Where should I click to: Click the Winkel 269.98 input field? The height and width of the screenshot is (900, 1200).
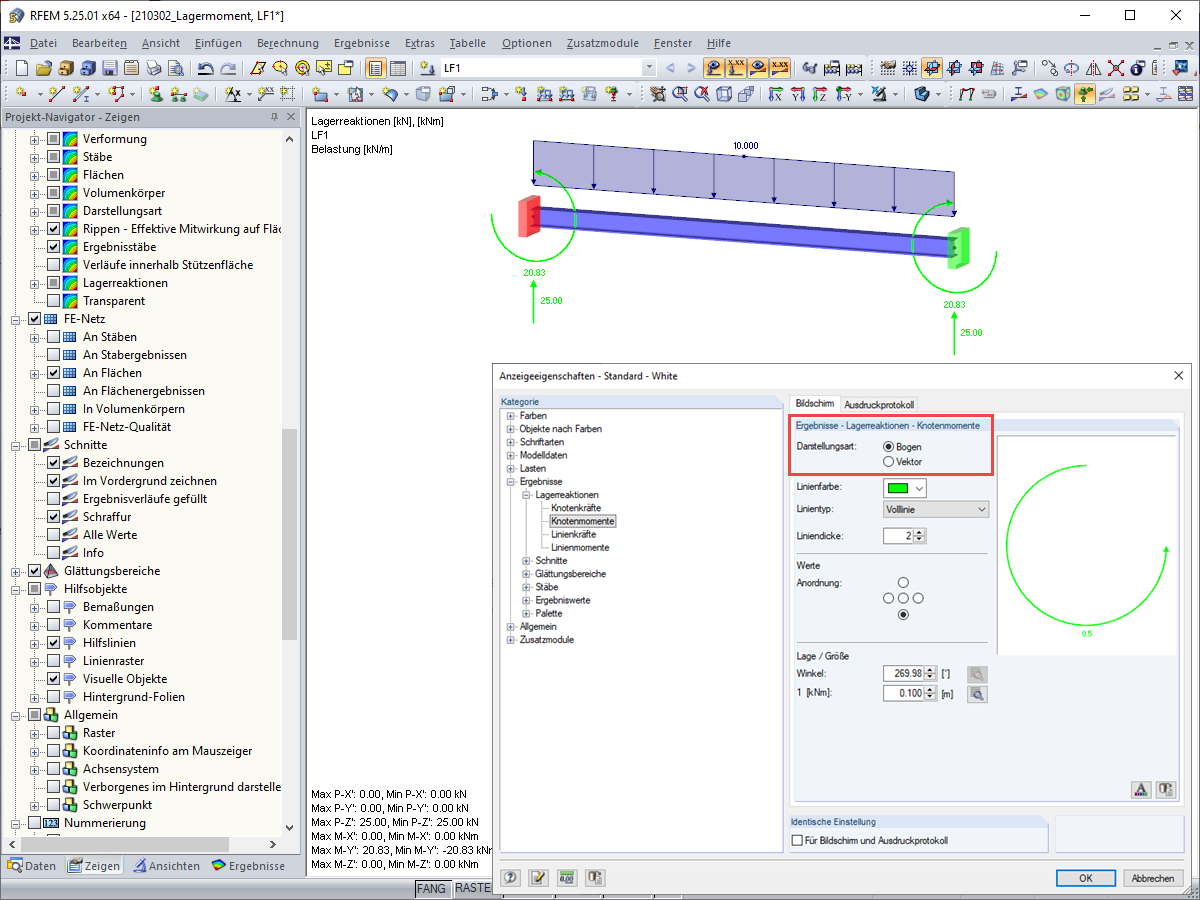click(904, 673)
